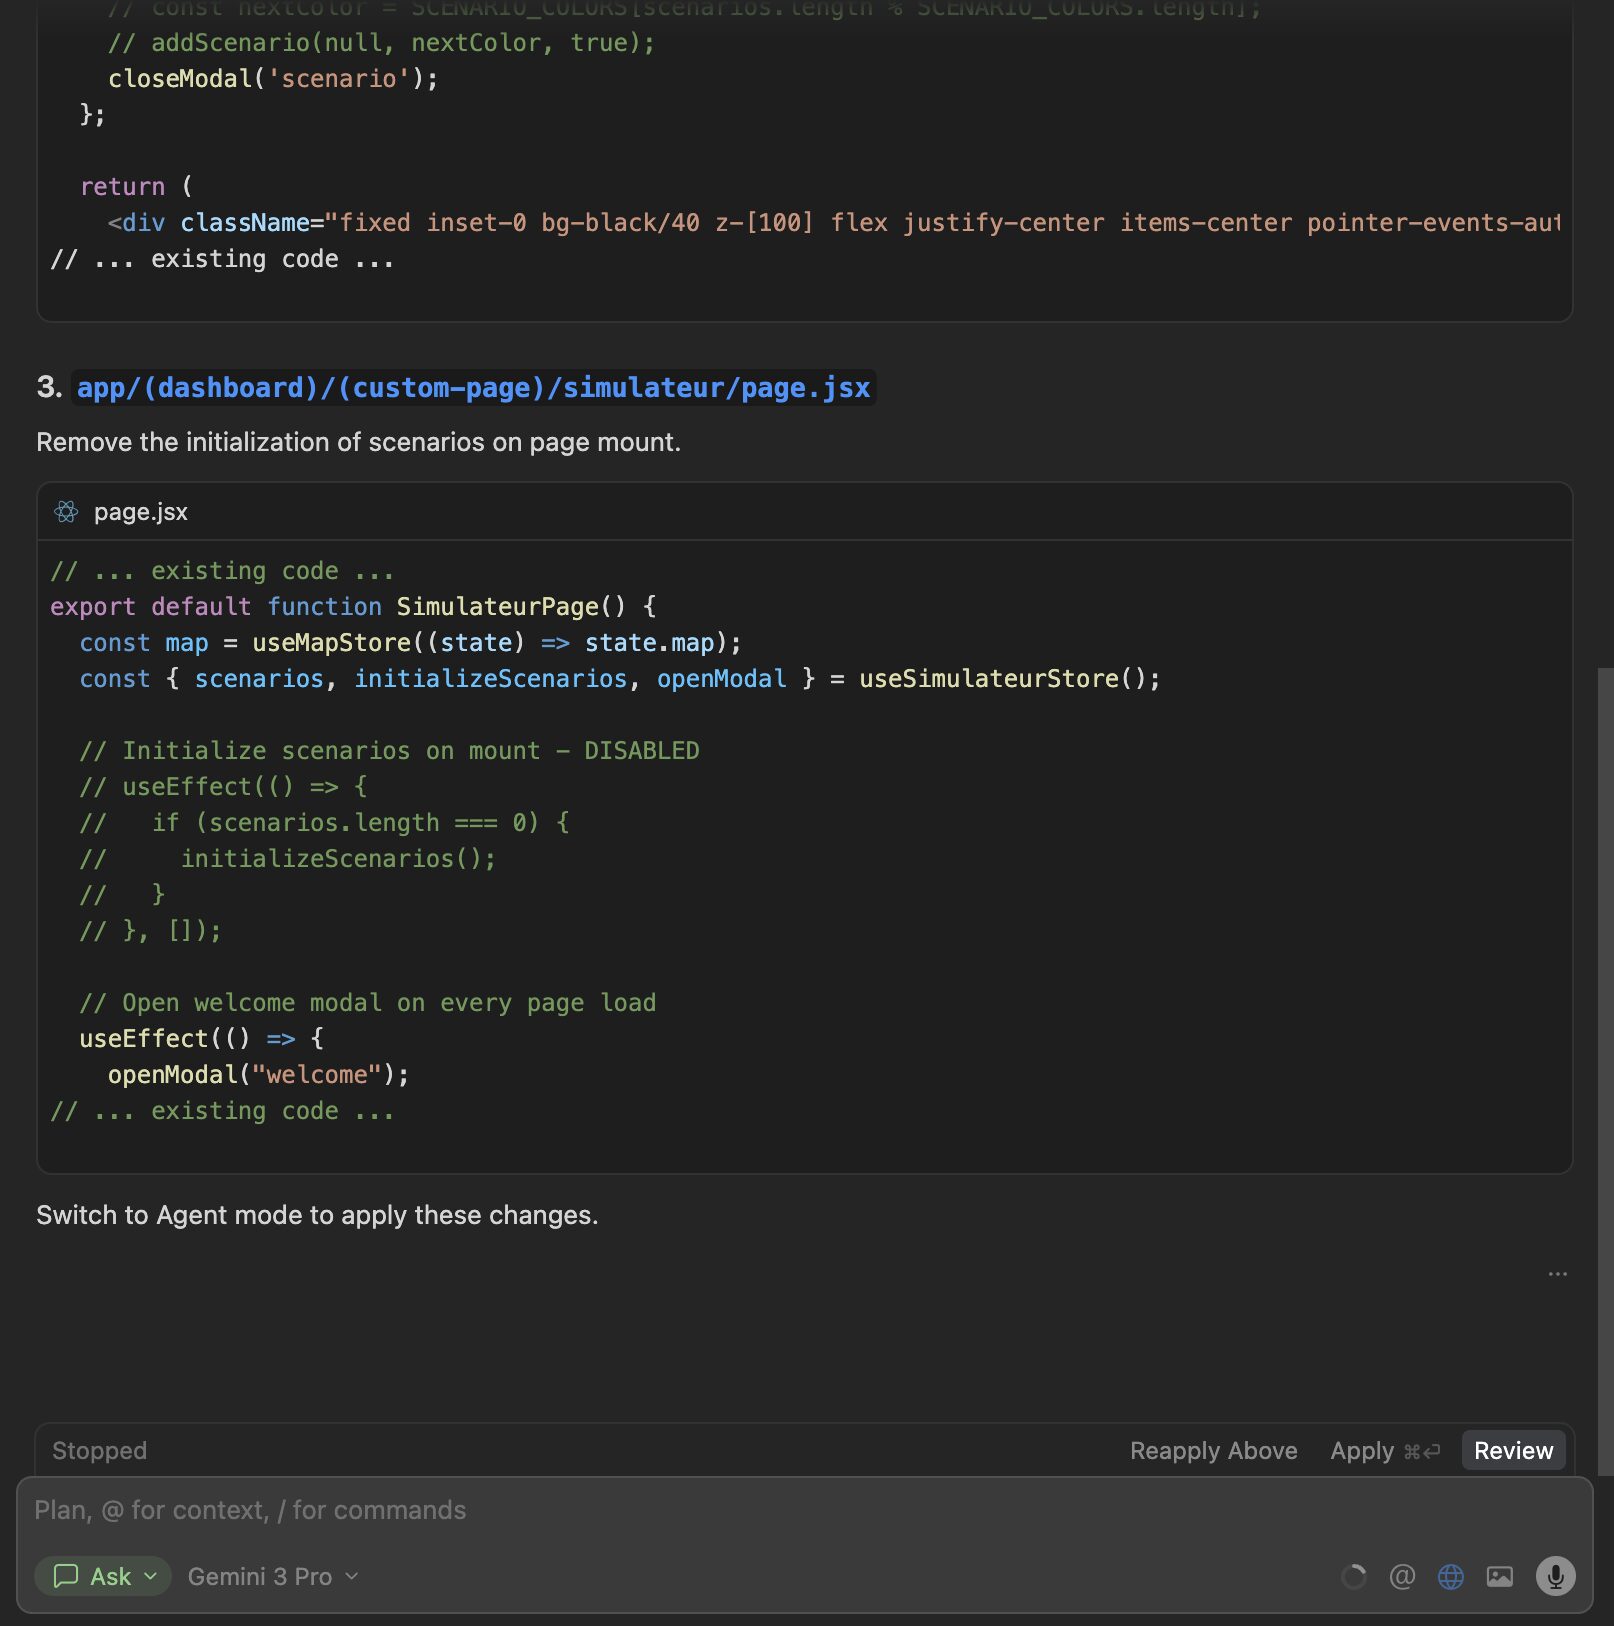Image resolution: width=1614 pixels, height=1626 pixels.
Task: Click Reapply Above button
Action: 1213,1451
